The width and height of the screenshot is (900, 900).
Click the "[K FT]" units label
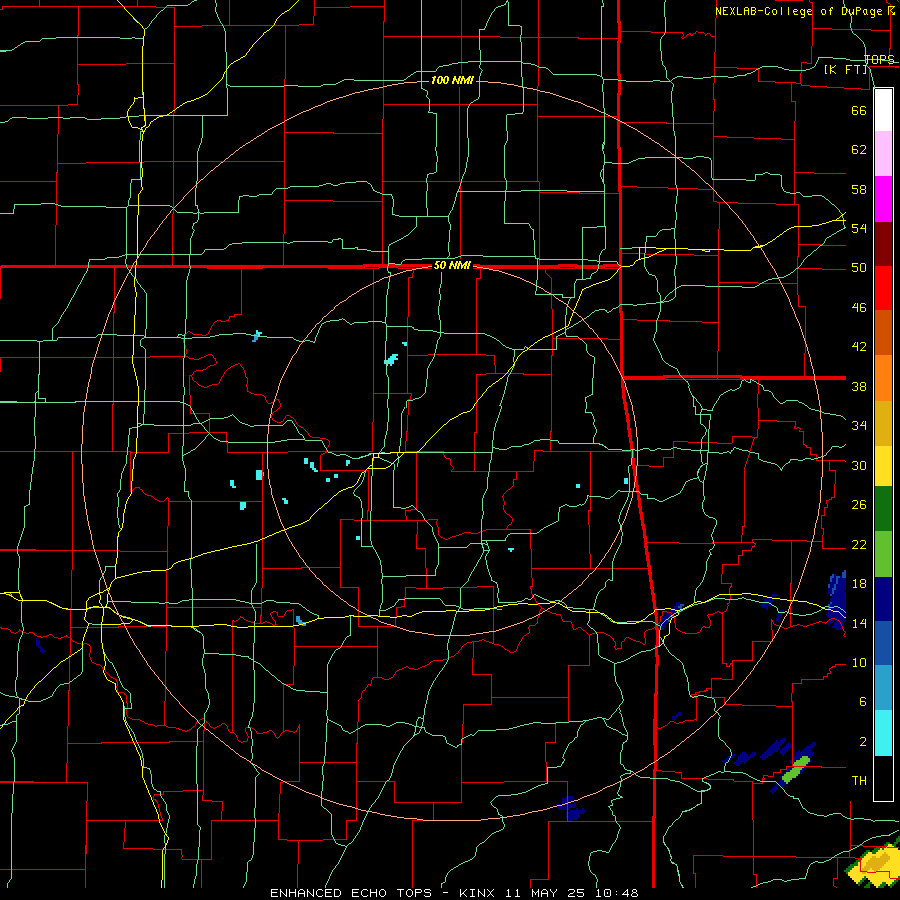pos(845,69)
